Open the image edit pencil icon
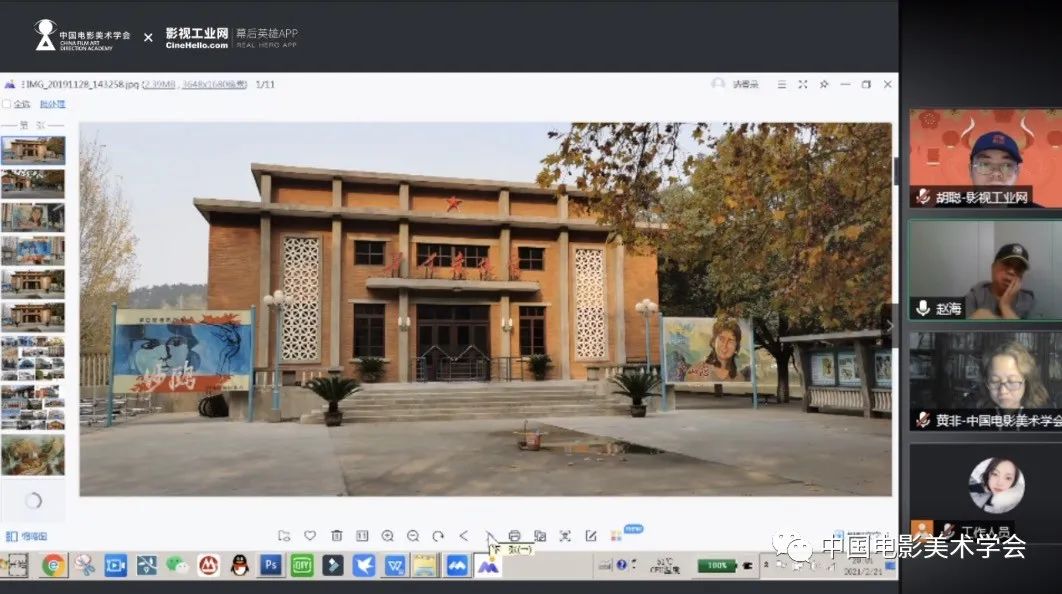Viewport: 1062px width, 594px height. tap(591, 536)
